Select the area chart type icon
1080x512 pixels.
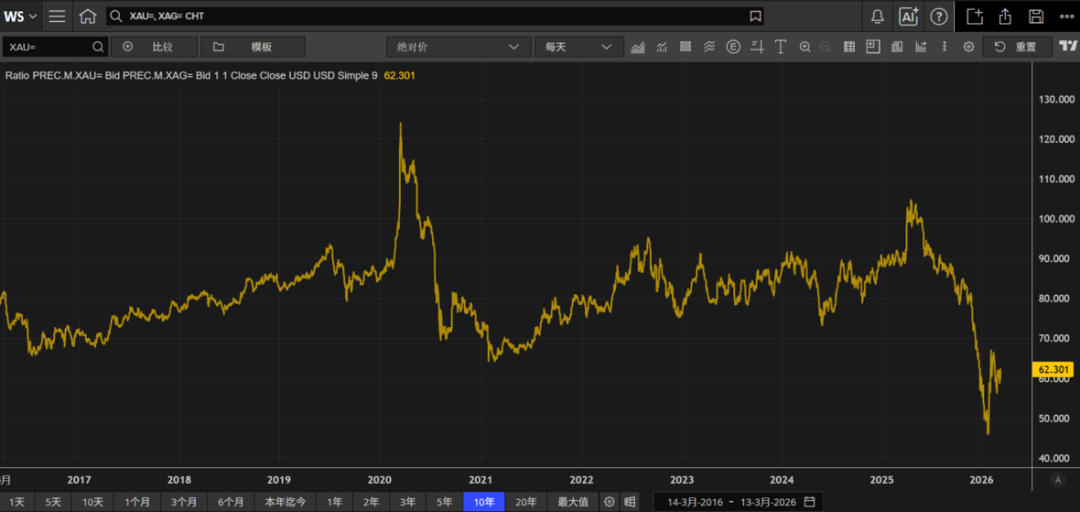(638, 47)
